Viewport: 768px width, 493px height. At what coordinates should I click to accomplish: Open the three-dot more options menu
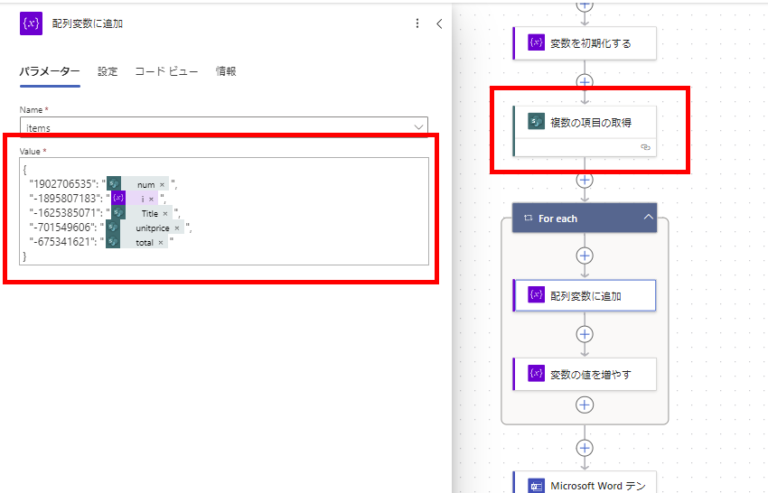point(417,23)
